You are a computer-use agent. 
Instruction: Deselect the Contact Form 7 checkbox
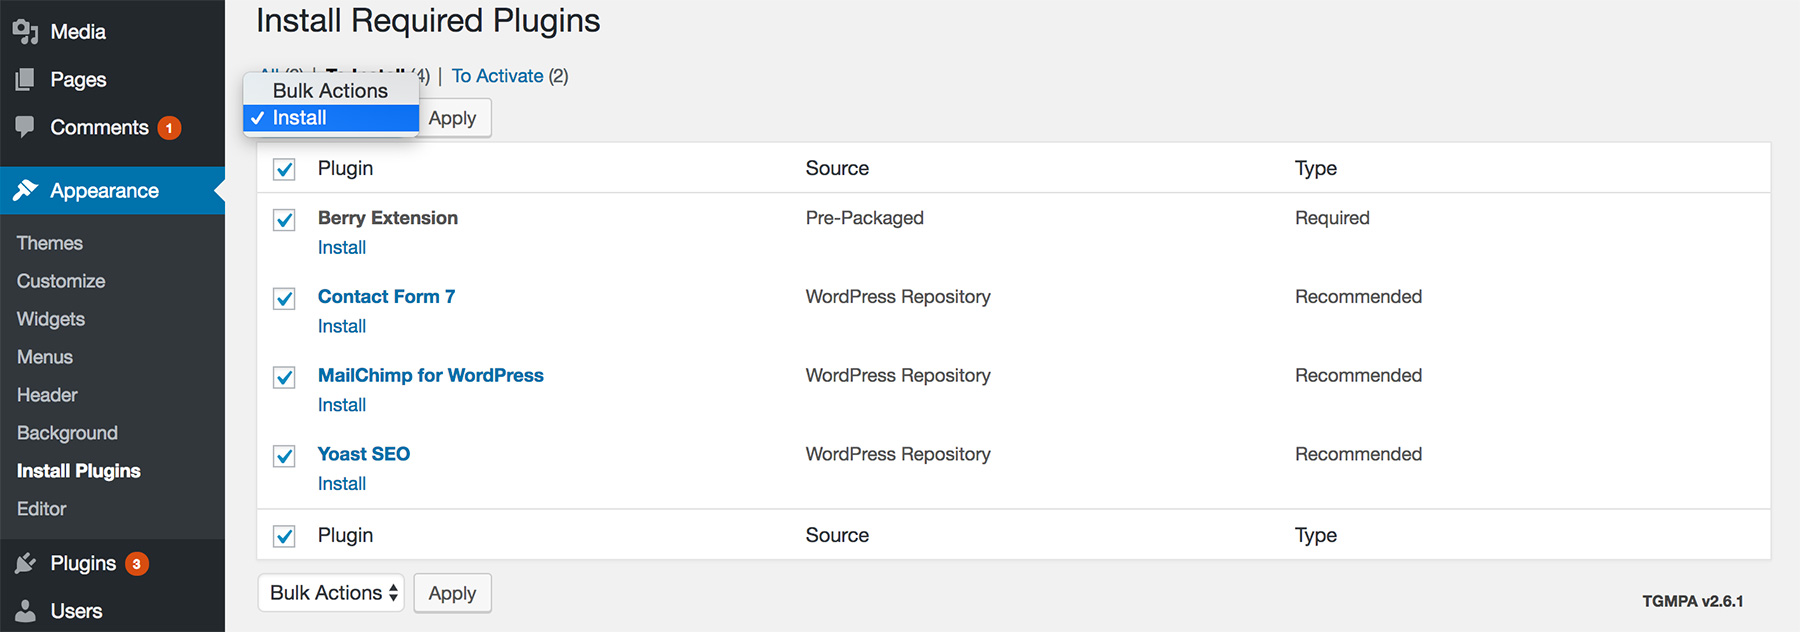pyautogui.click(x=283, y=298)
